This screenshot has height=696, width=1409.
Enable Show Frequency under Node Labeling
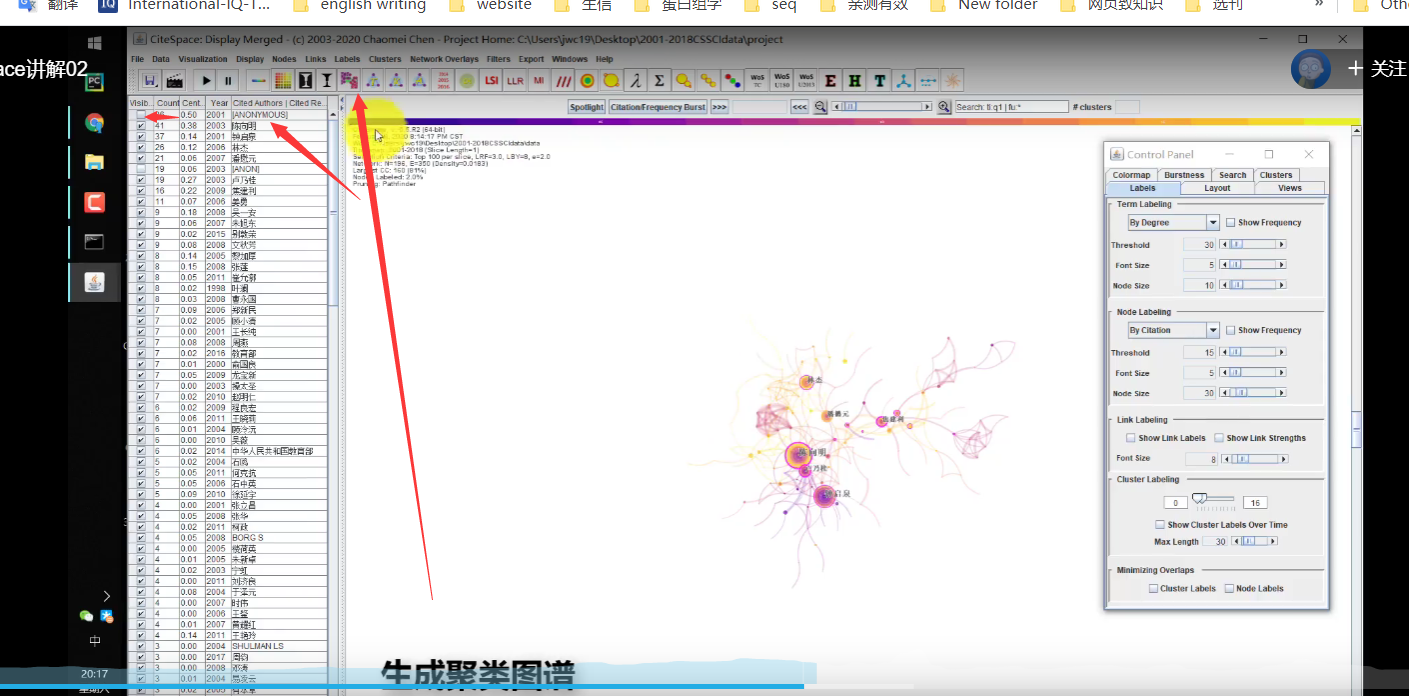1231,330
